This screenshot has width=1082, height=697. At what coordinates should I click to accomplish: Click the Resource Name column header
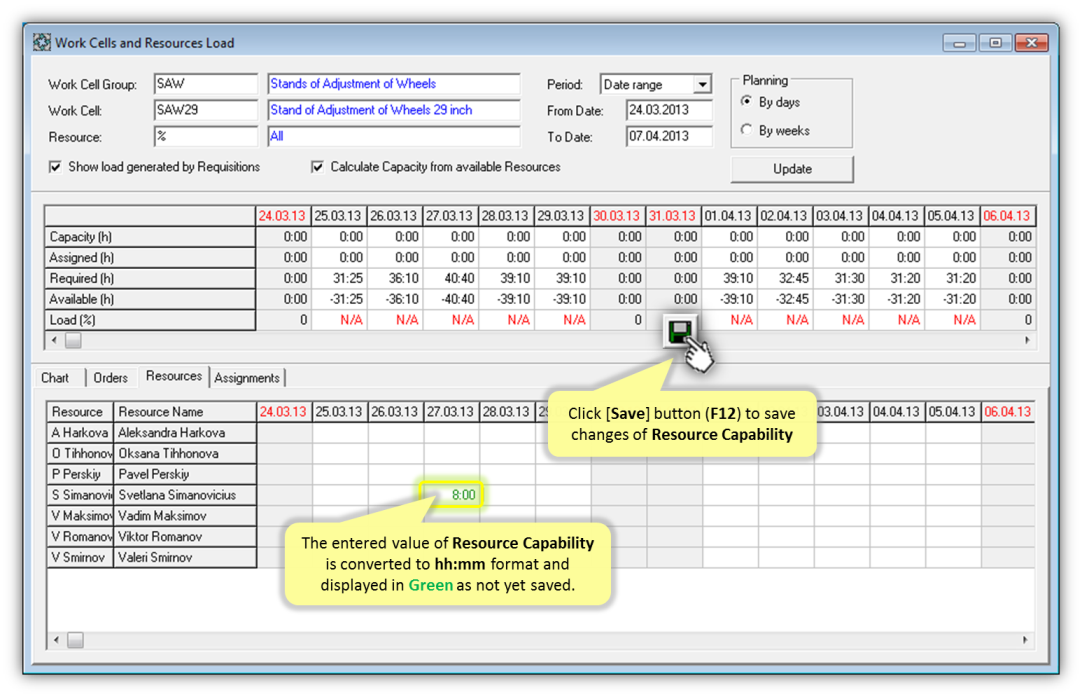[x=185, y=412]
